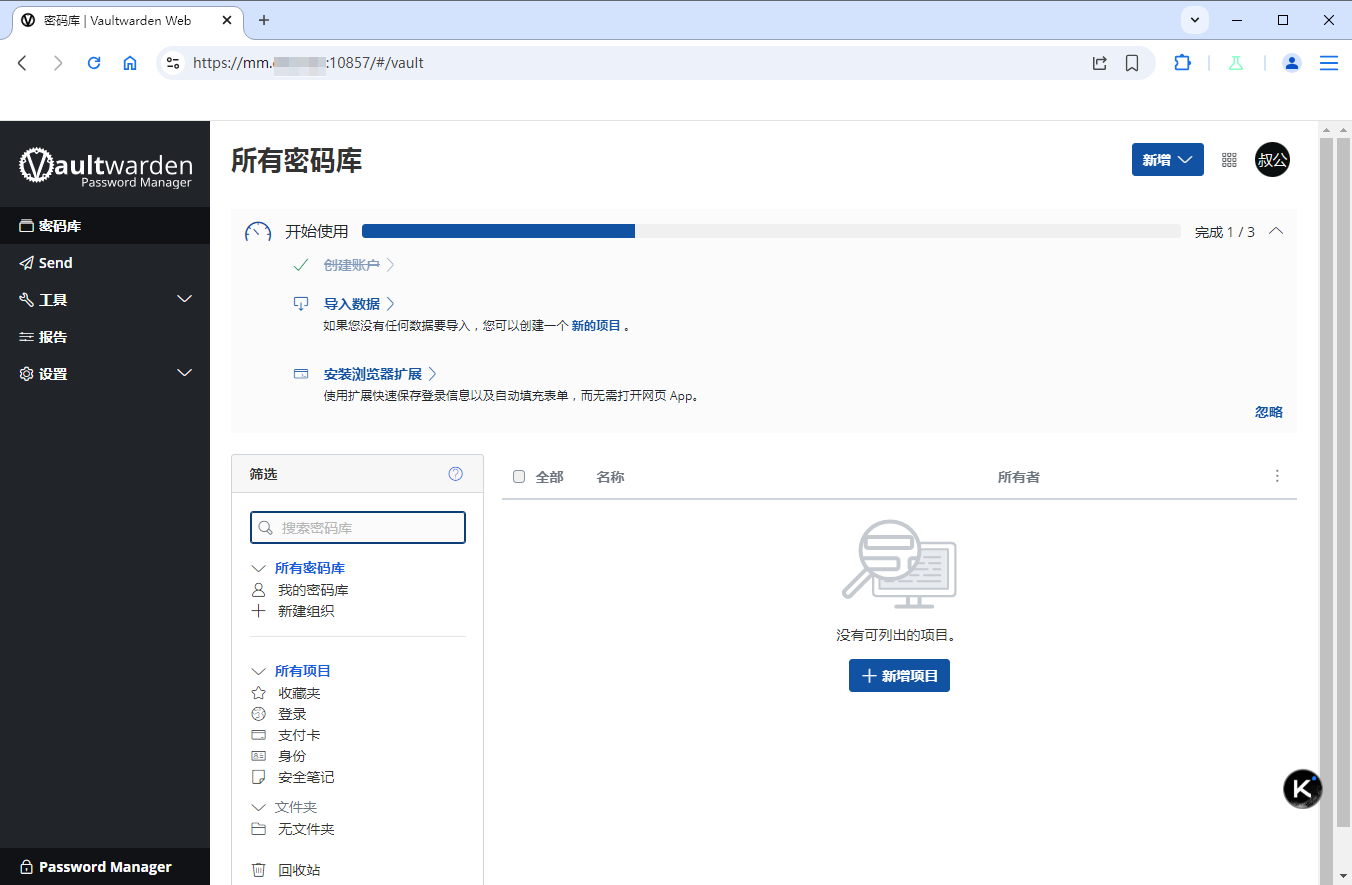
Task: Open the browser extensions puzzle icon
Action: [x=1182, y=63]
